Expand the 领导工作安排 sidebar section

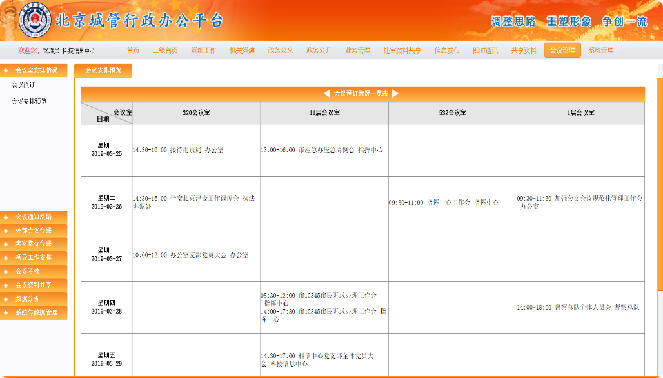[x=33, y=257]
